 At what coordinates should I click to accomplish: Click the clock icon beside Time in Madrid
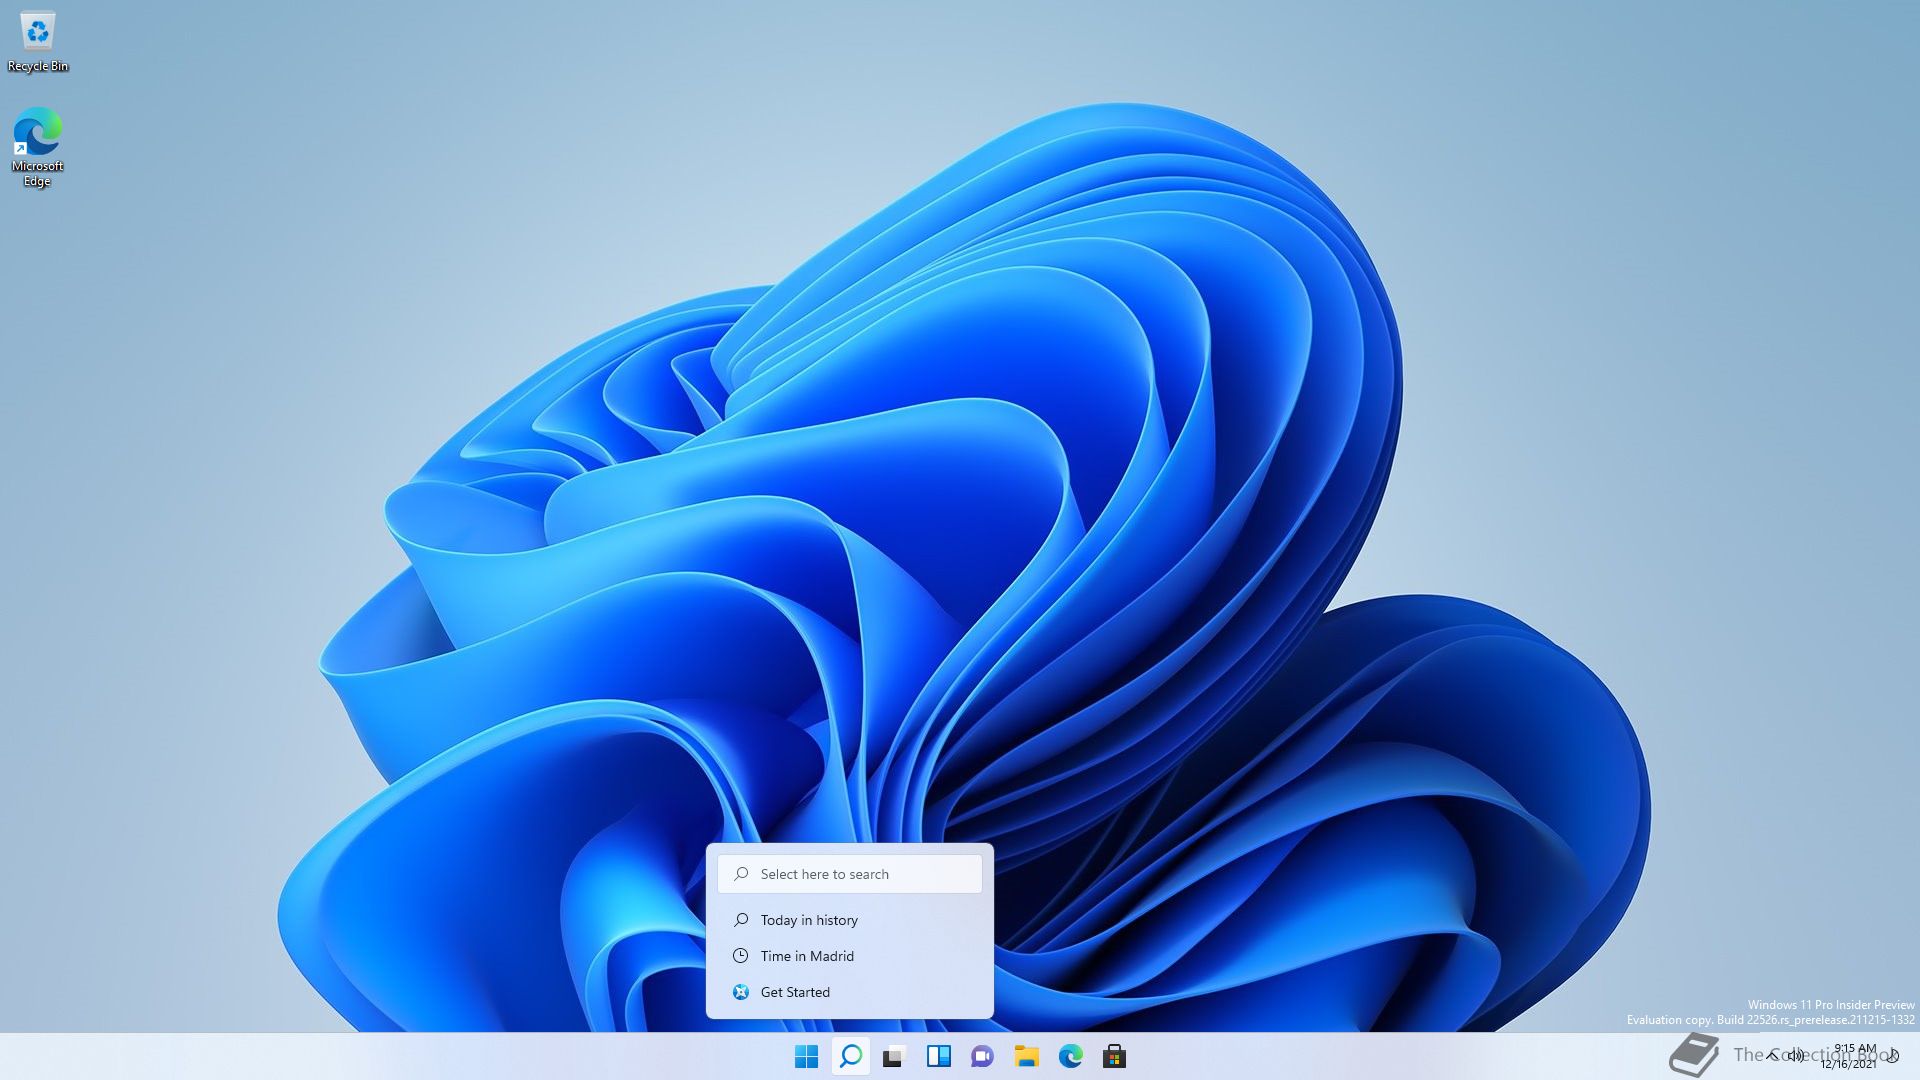tap(741, 956)
